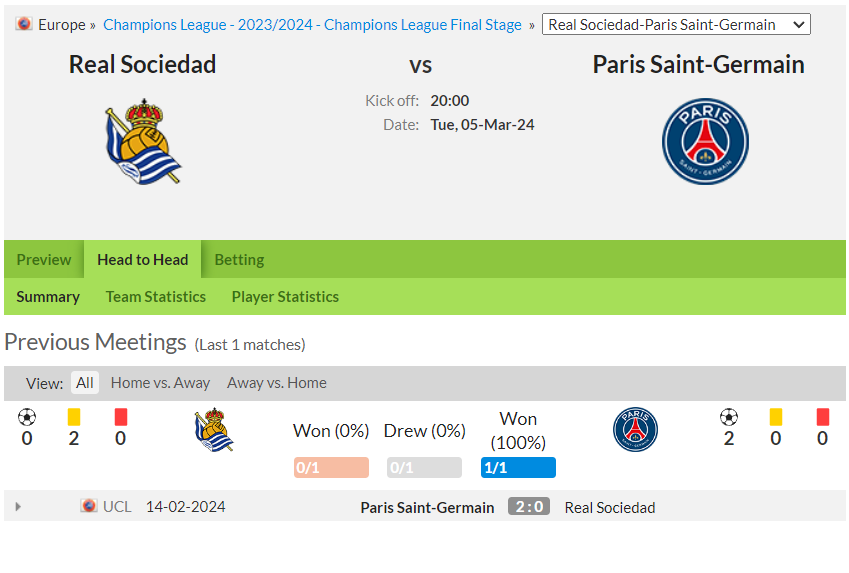Expand the 14-02-2024 match row arrow
849x573 pixels.
click(x=18, y=506)
